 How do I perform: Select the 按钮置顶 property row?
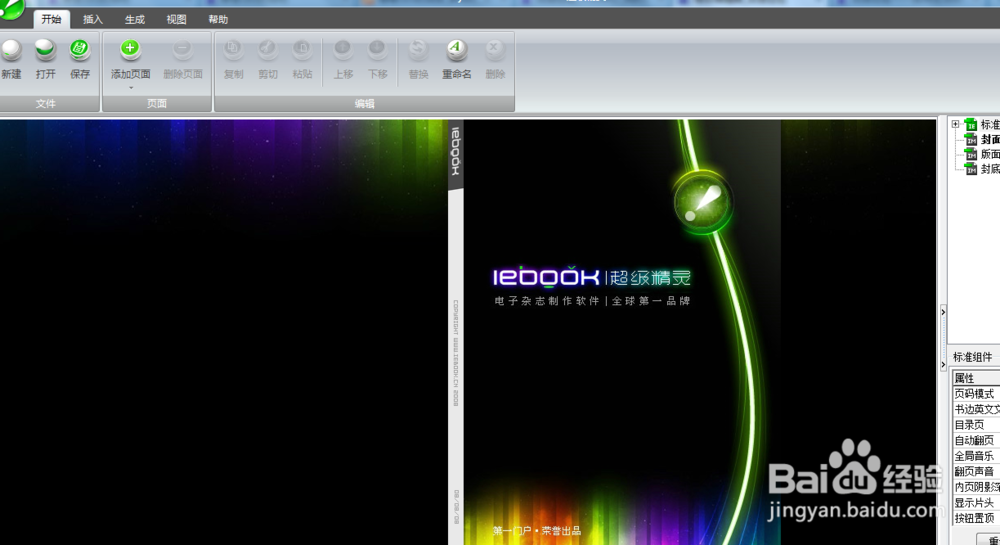click(x=976, y=518)
